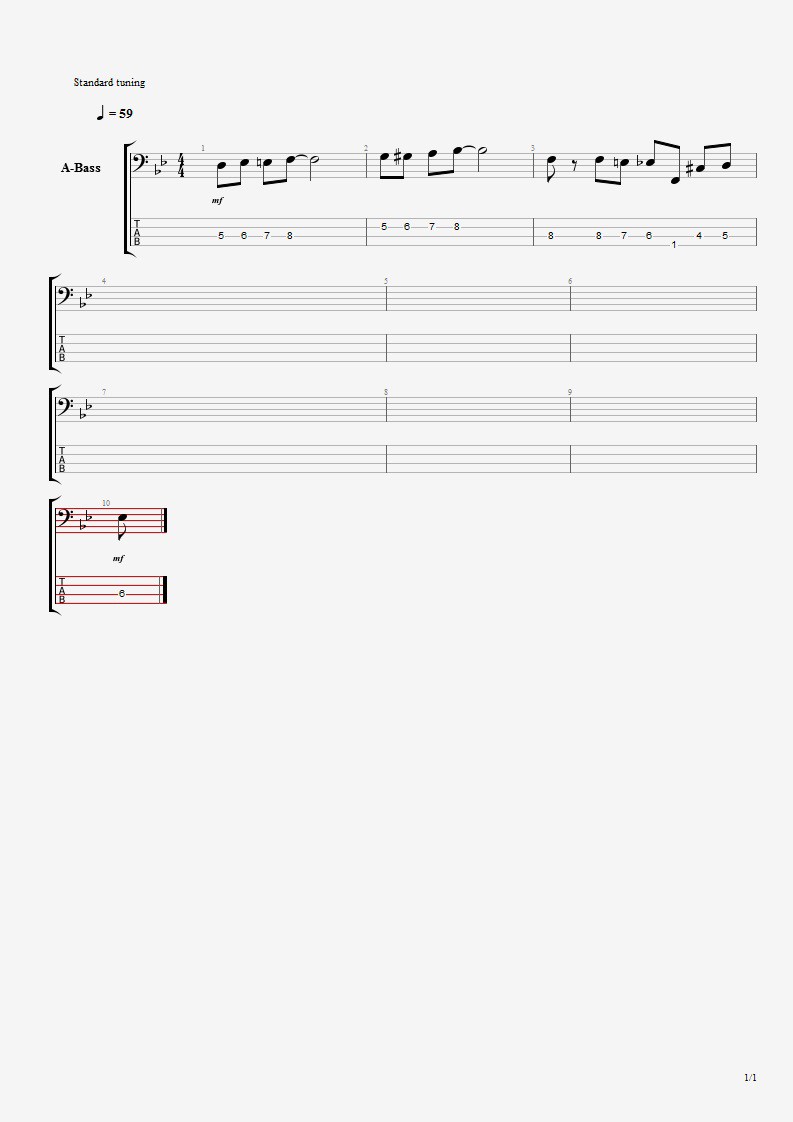Select the mf dynamic under measure 1

(218, 200)
